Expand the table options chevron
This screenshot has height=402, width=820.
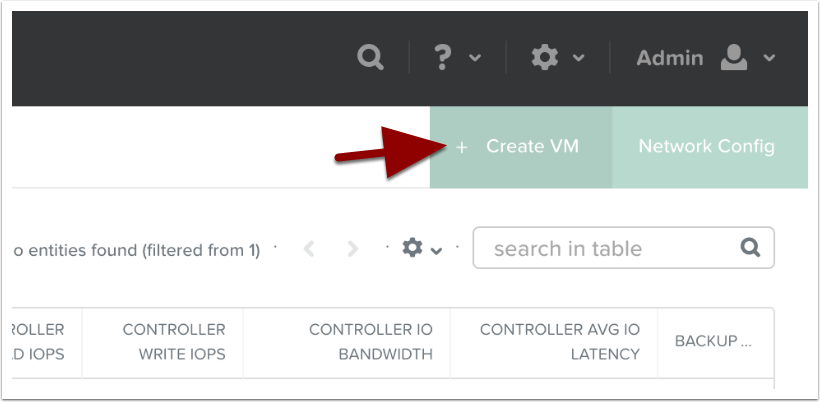pos(437,251)
